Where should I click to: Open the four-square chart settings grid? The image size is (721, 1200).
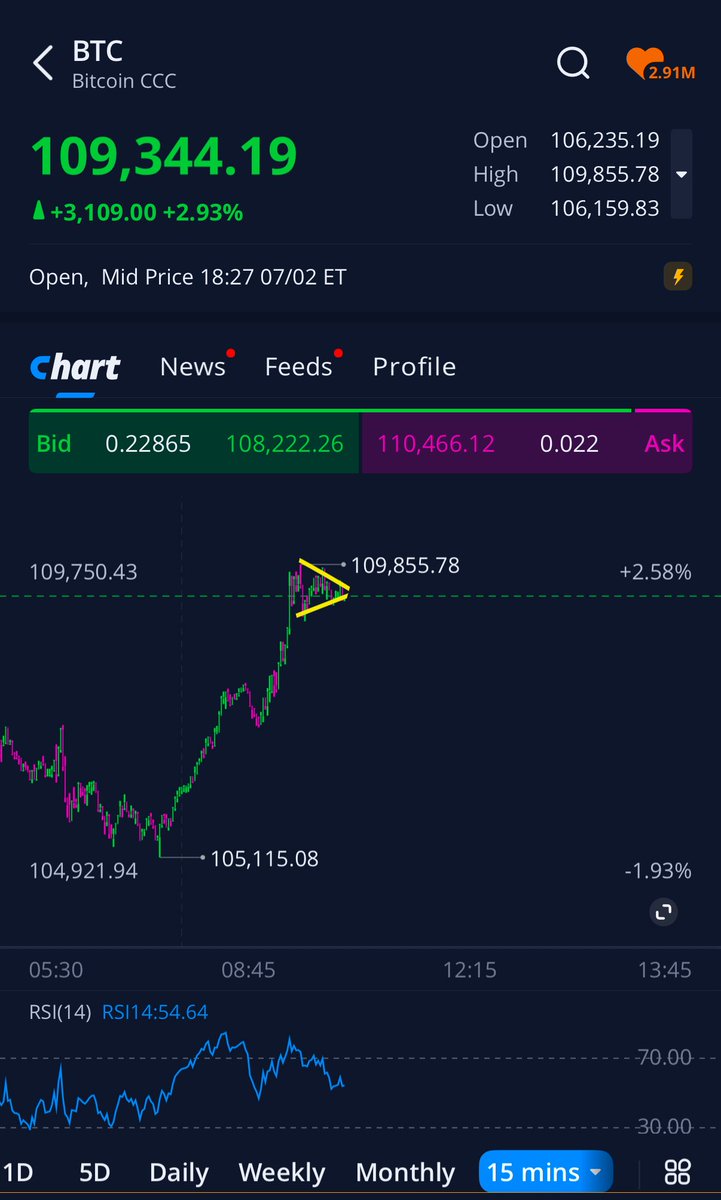coord(678,1172)
